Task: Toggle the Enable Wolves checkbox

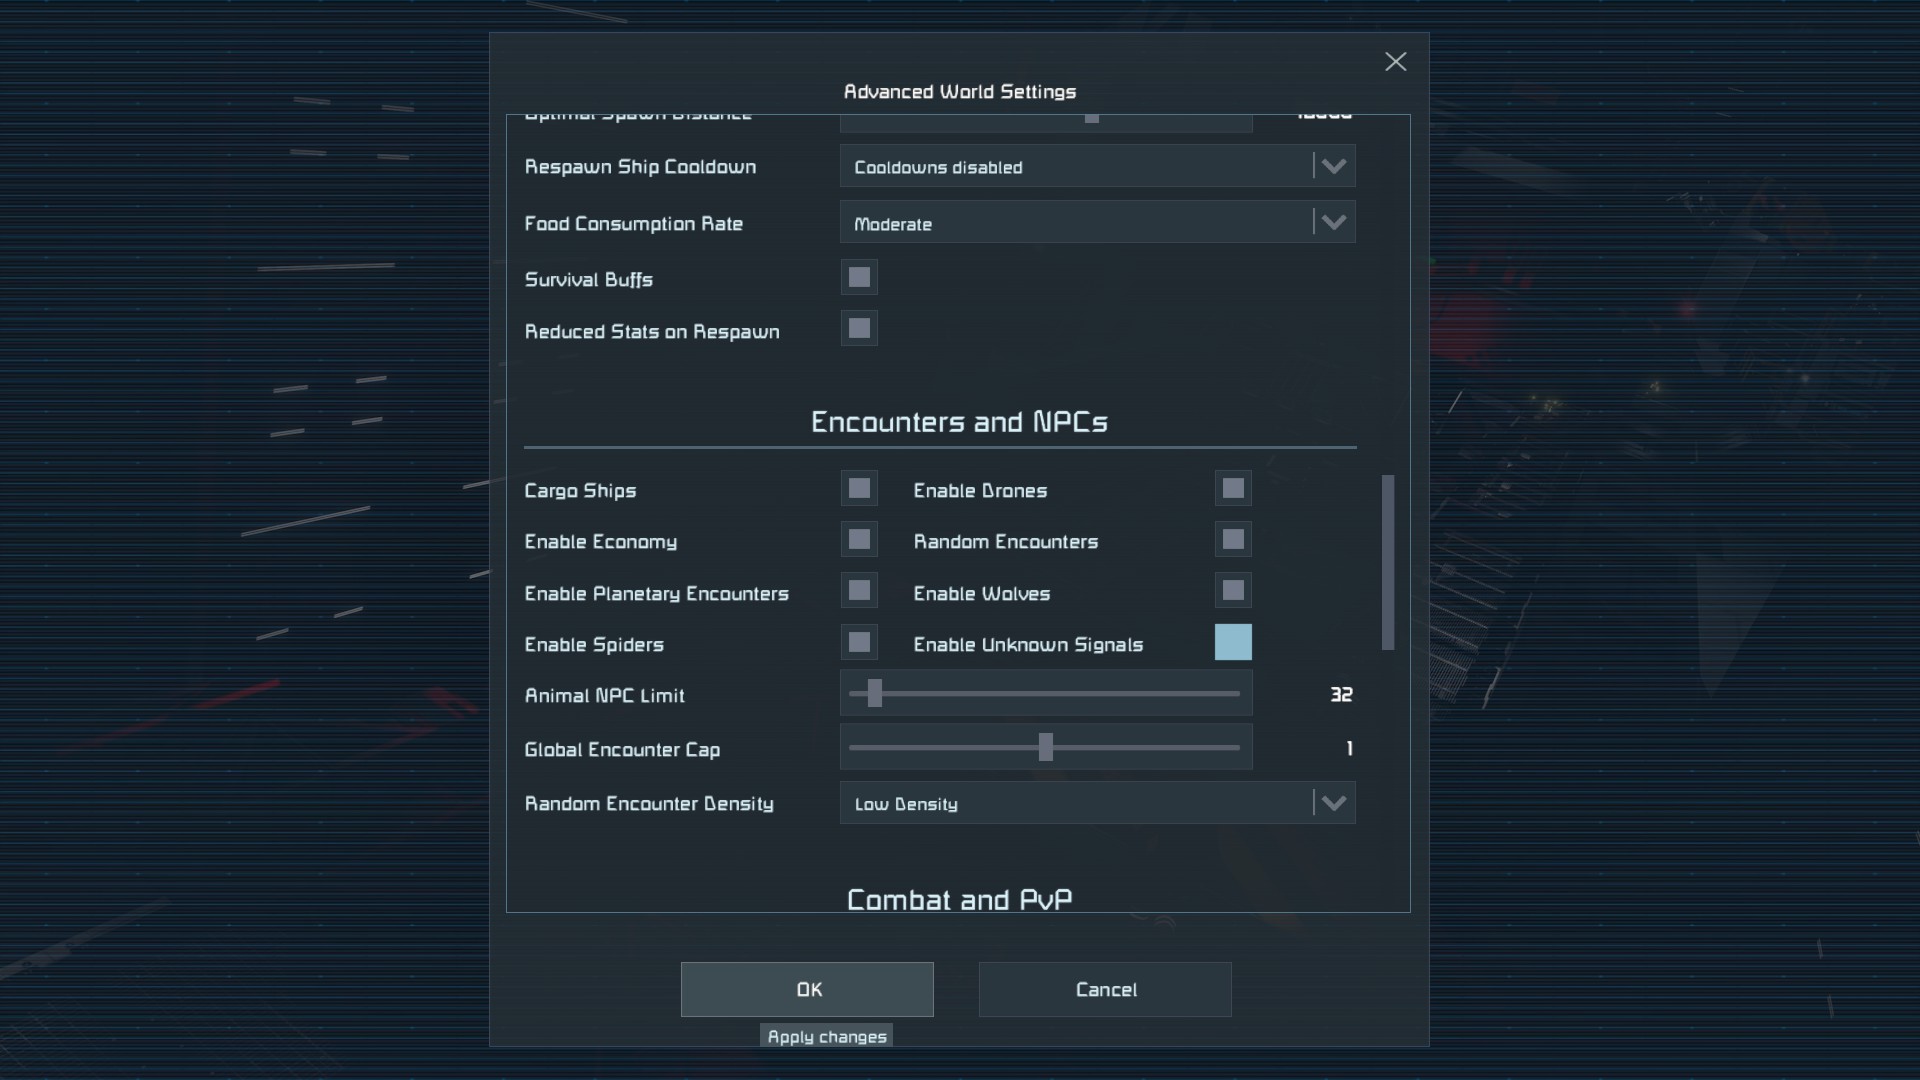Action: point(1233,591)
